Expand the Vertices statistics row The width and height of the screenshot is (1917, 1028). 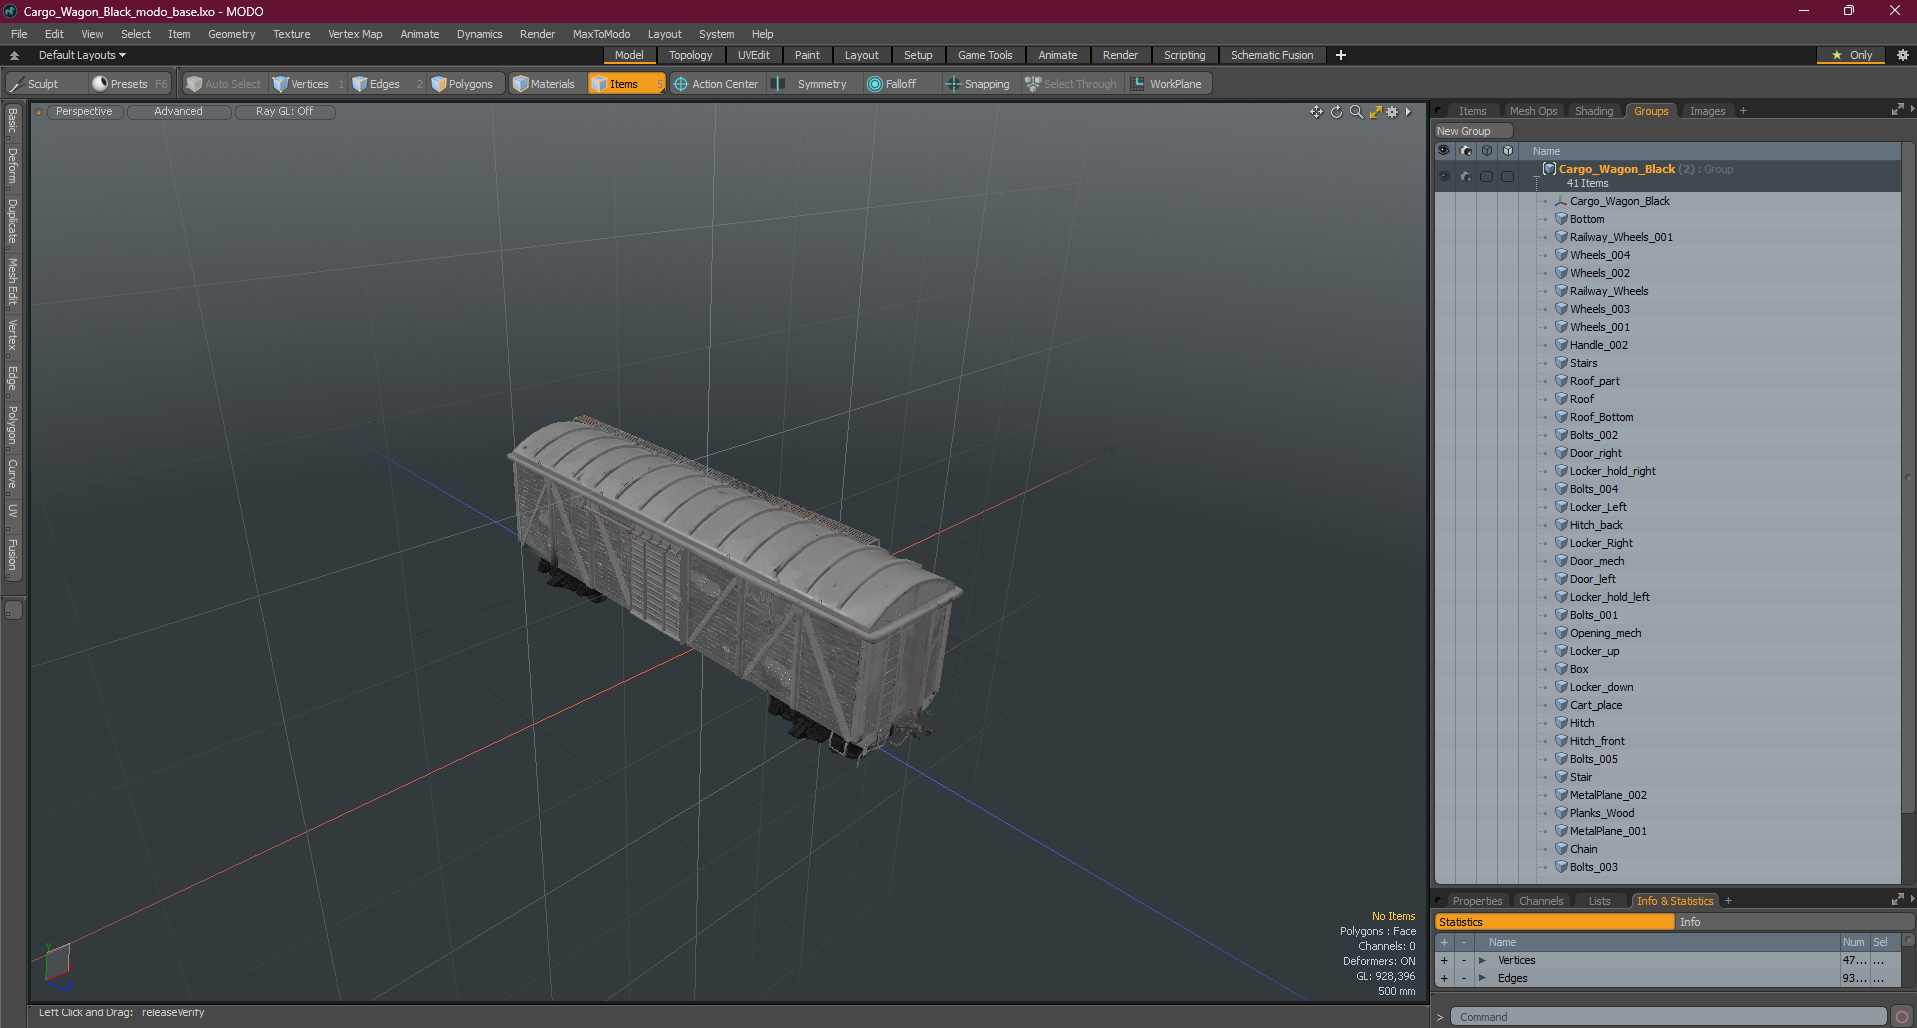[1482, 960]
